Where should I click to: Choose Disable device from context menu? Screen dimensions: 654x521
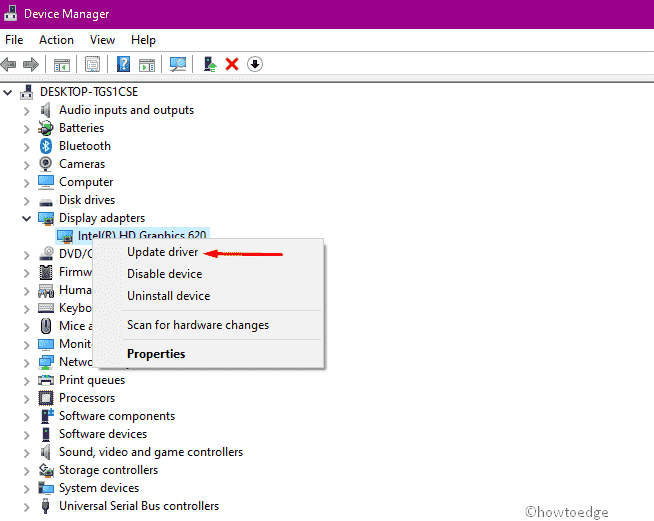[164, 274]
